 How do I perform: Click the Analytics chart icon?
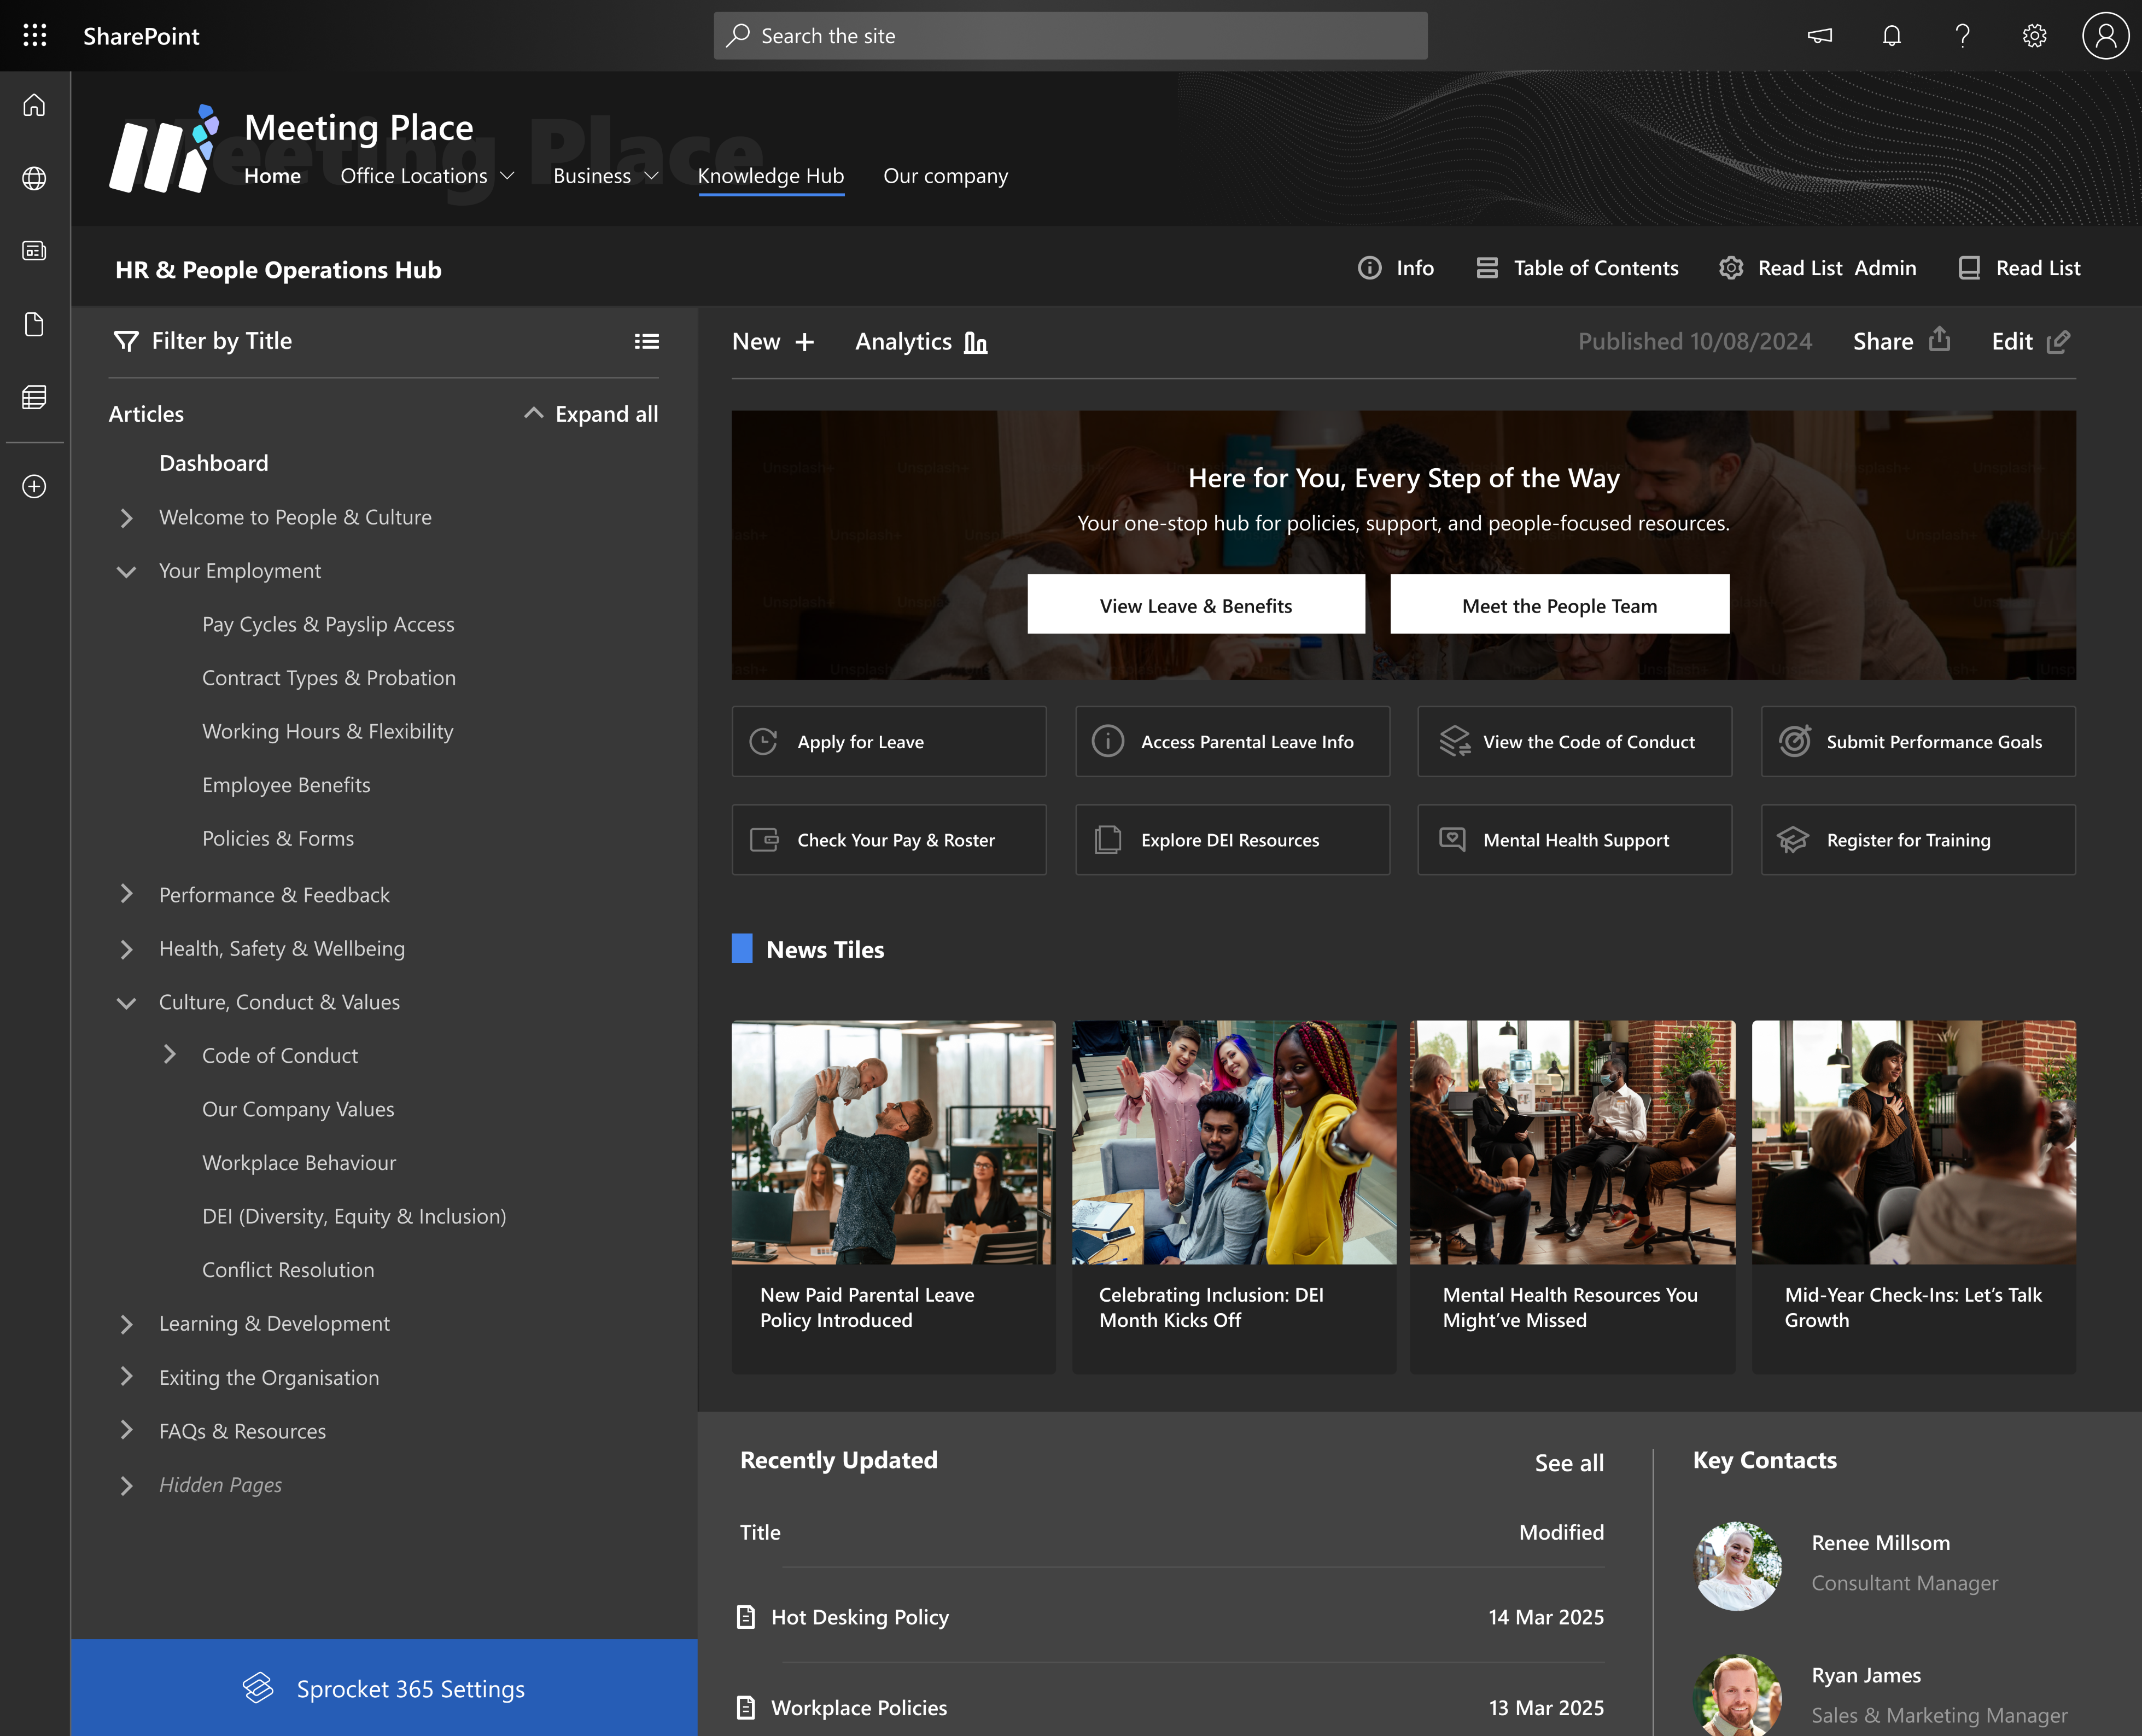(976, 342)
